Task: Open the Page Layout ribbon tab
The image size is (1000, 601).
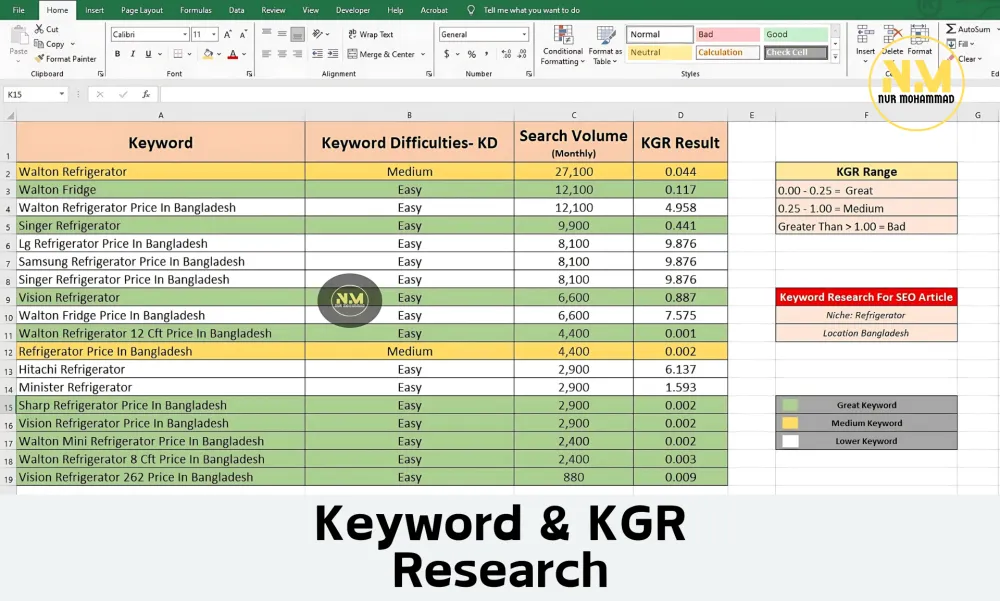Action: [x=142, y=10]
